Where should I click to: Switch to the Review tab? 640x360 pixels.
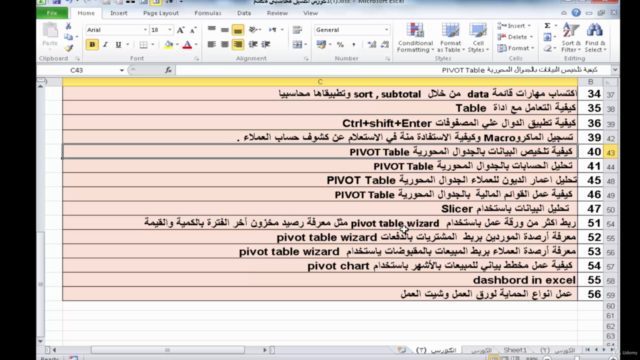pos(277,13)
